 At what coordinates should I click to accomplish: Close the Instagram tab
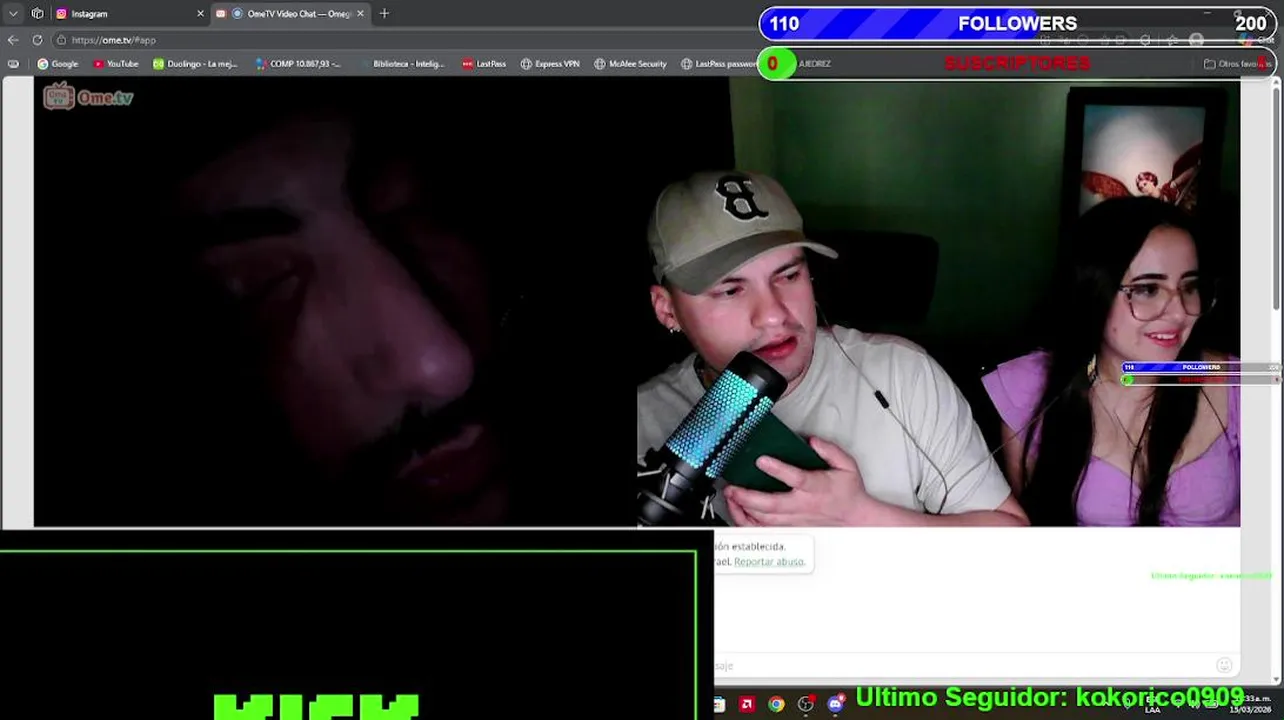[x=200, y=14]
